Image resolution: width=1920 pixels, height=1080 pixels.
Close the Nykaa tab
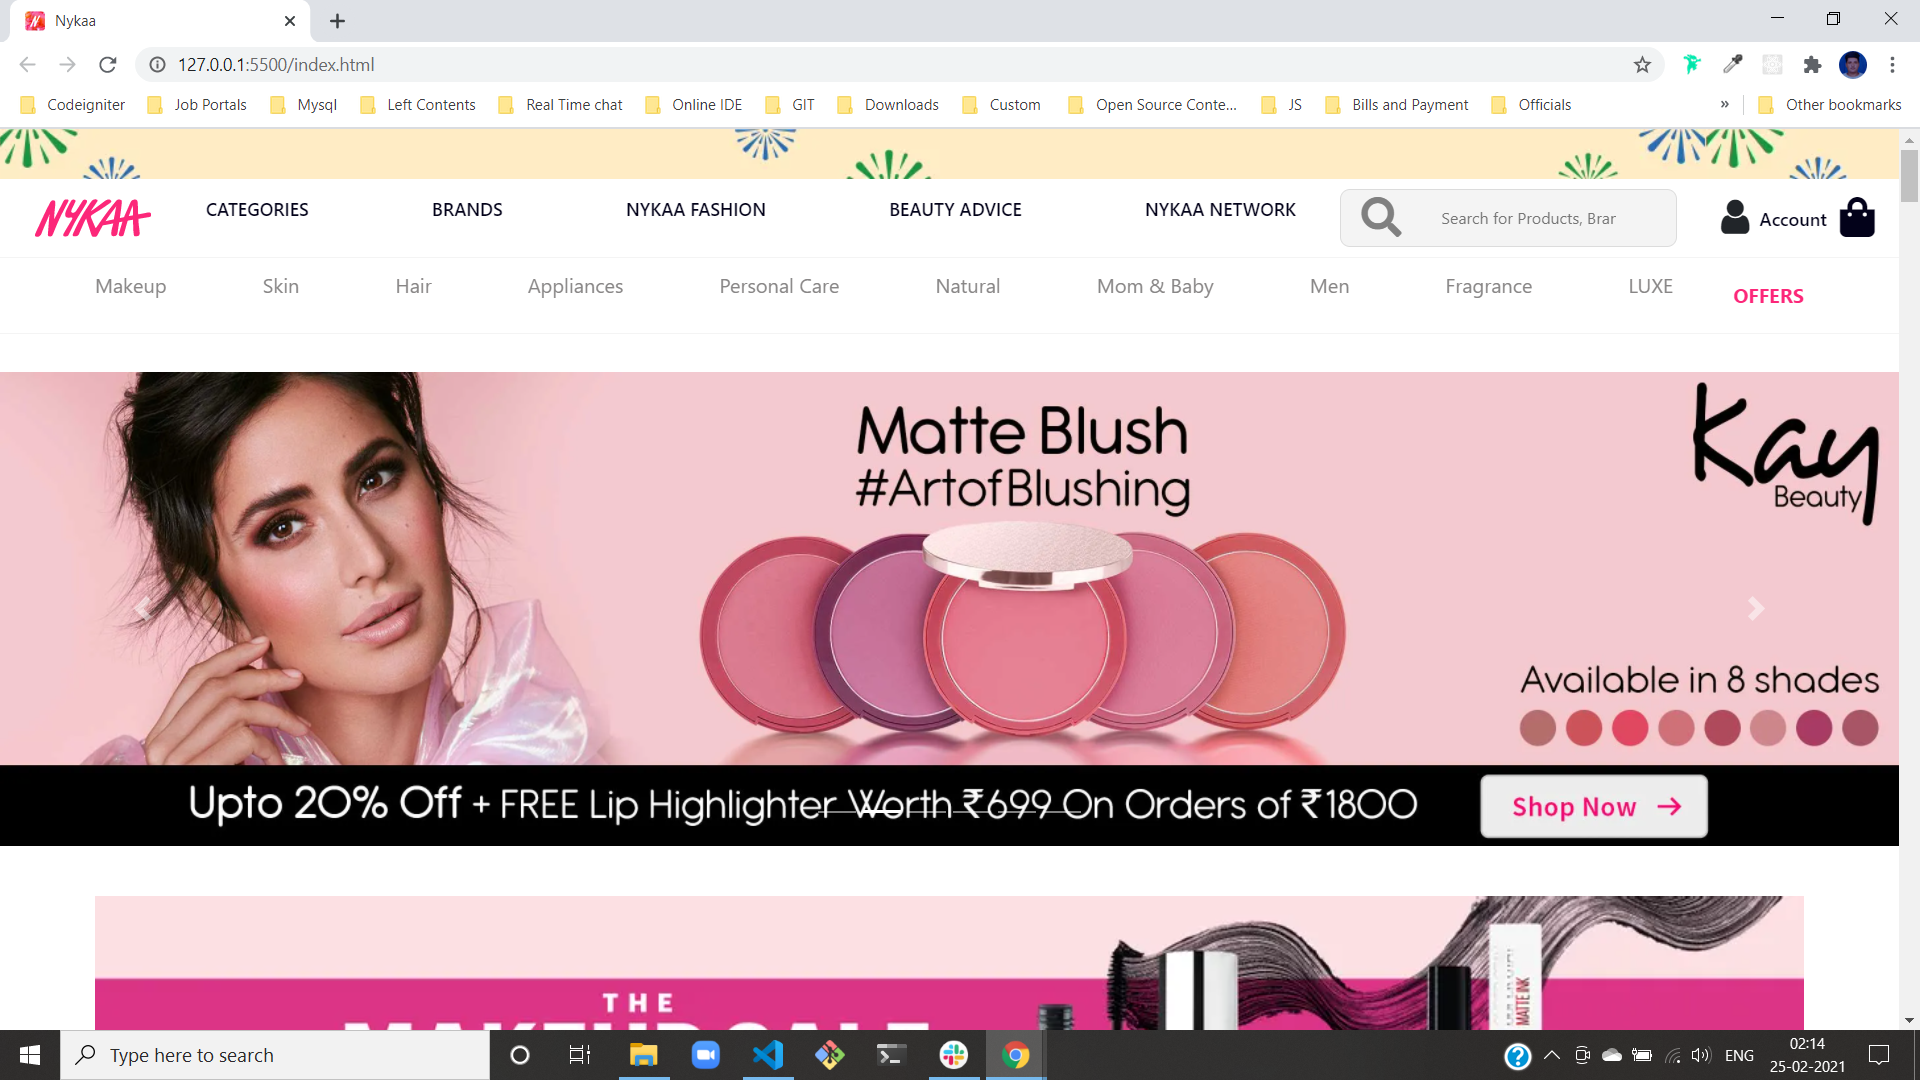(x=290, y=21)
